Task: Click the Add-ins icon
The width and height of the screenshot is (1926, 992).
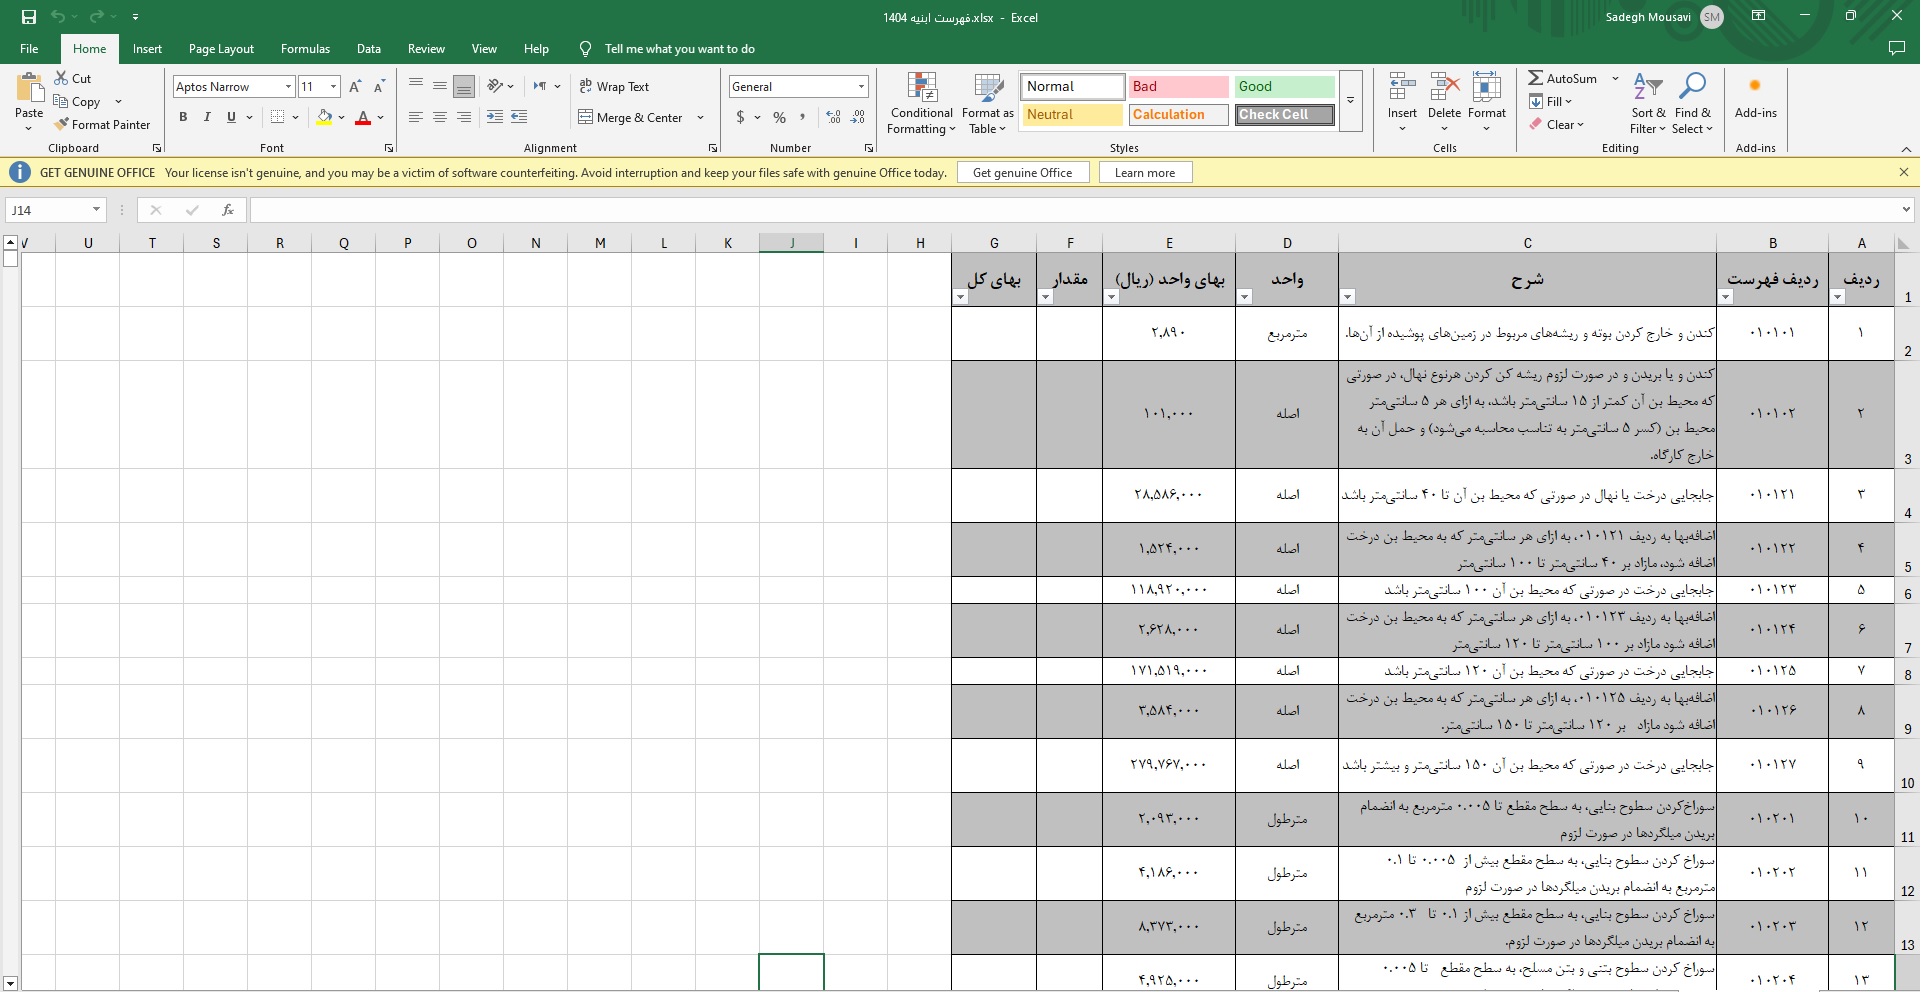Action: tap(1755, 87)
